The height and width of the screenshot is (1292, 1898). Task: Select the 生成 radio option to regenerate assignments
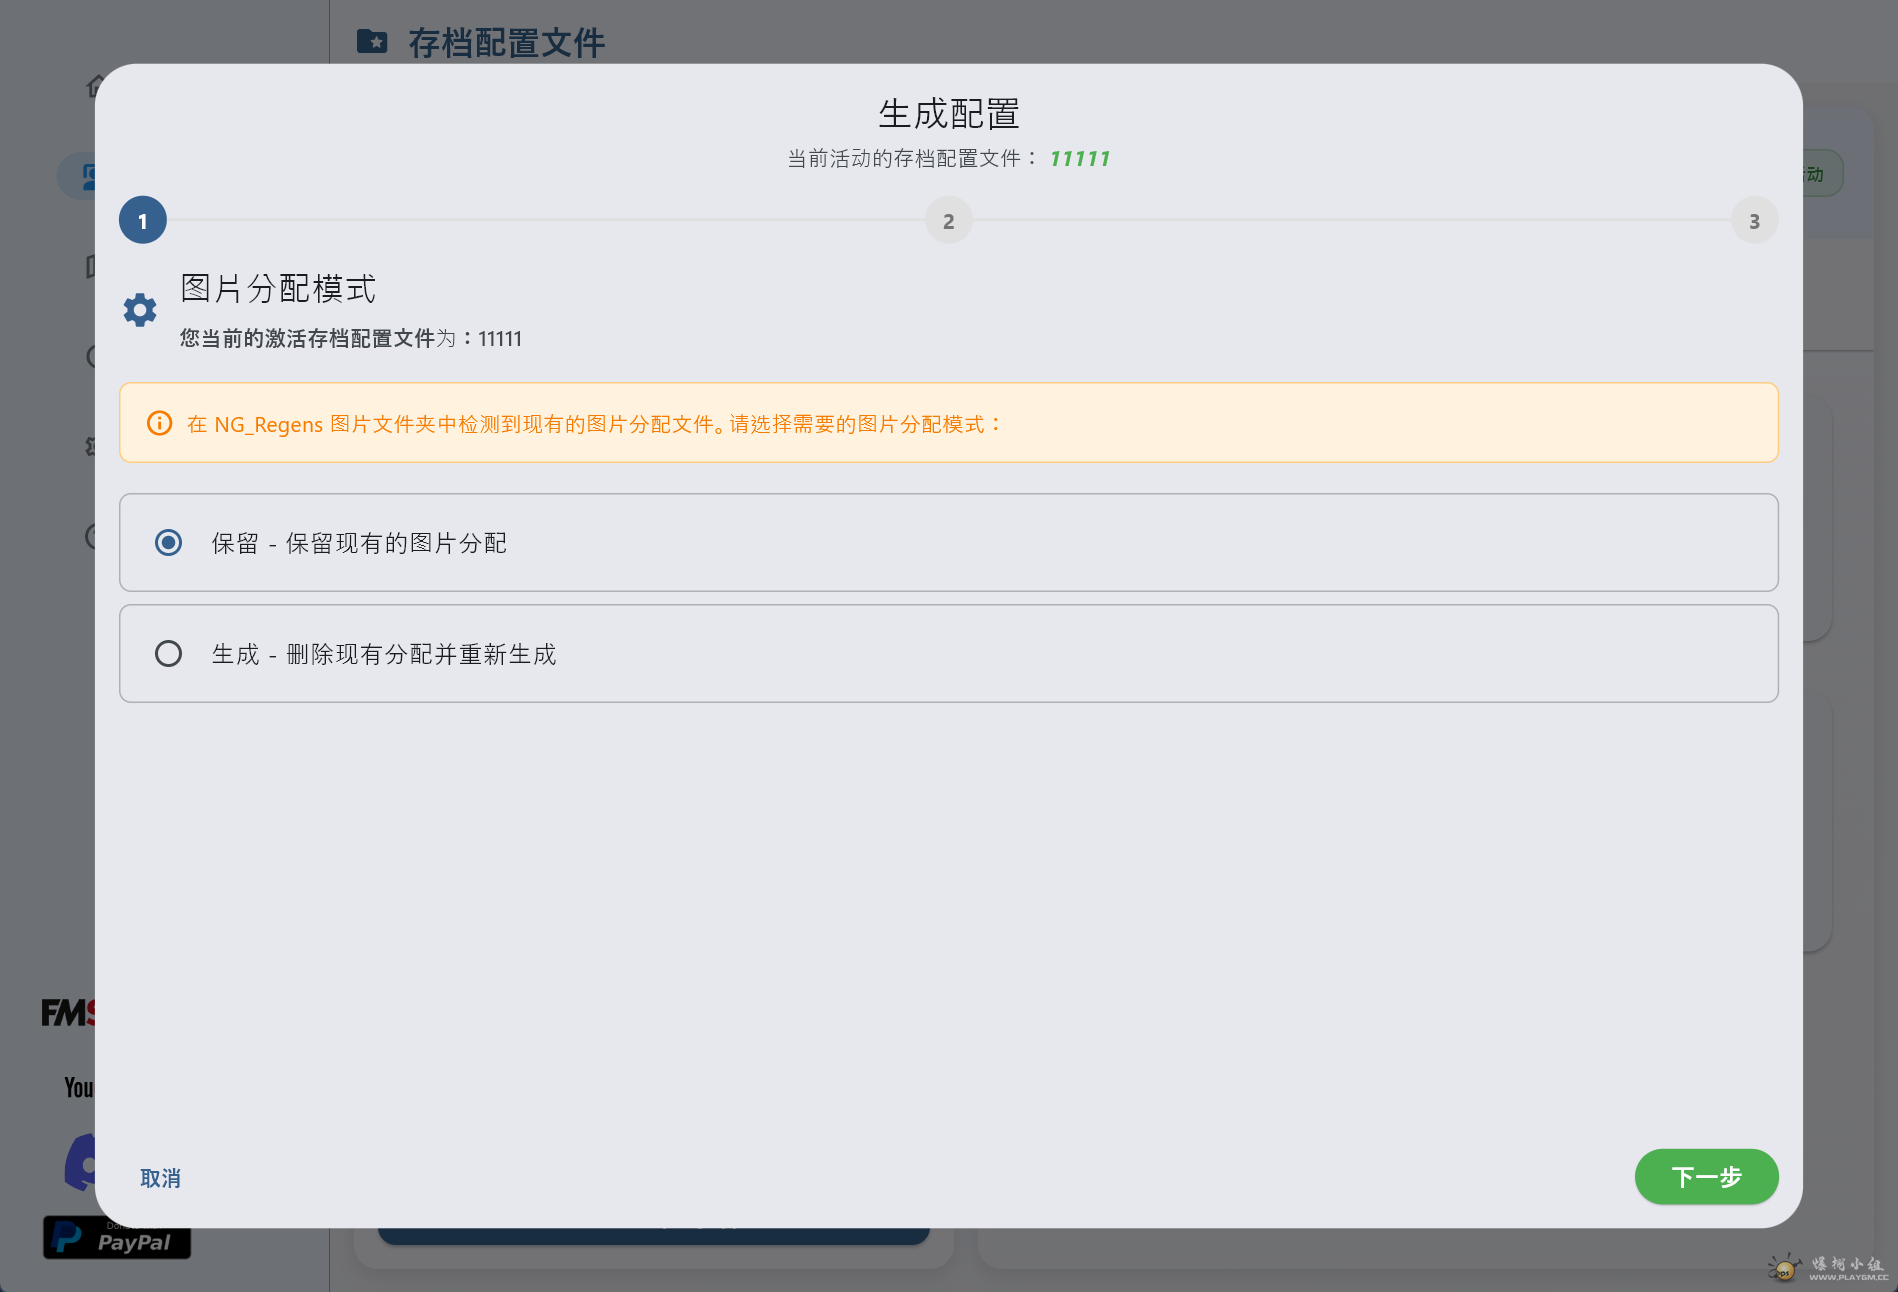click(169, 653)
